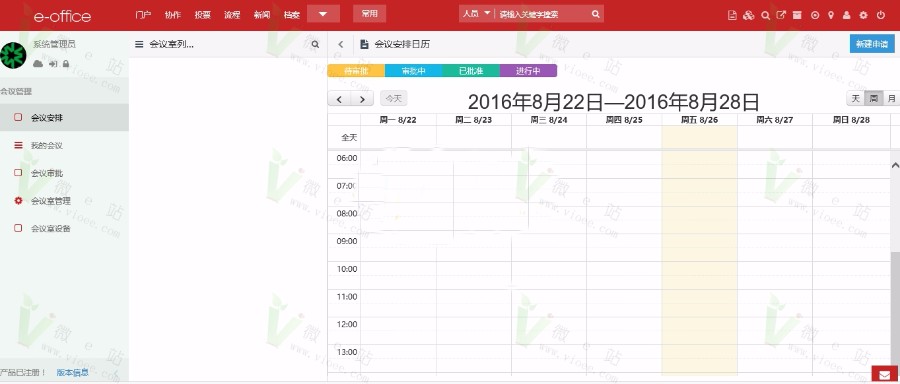Screen dimensions: 900x384
Task: Select the 进行中 status color tag
Action: pyautogui.click(x=528, y=71)
